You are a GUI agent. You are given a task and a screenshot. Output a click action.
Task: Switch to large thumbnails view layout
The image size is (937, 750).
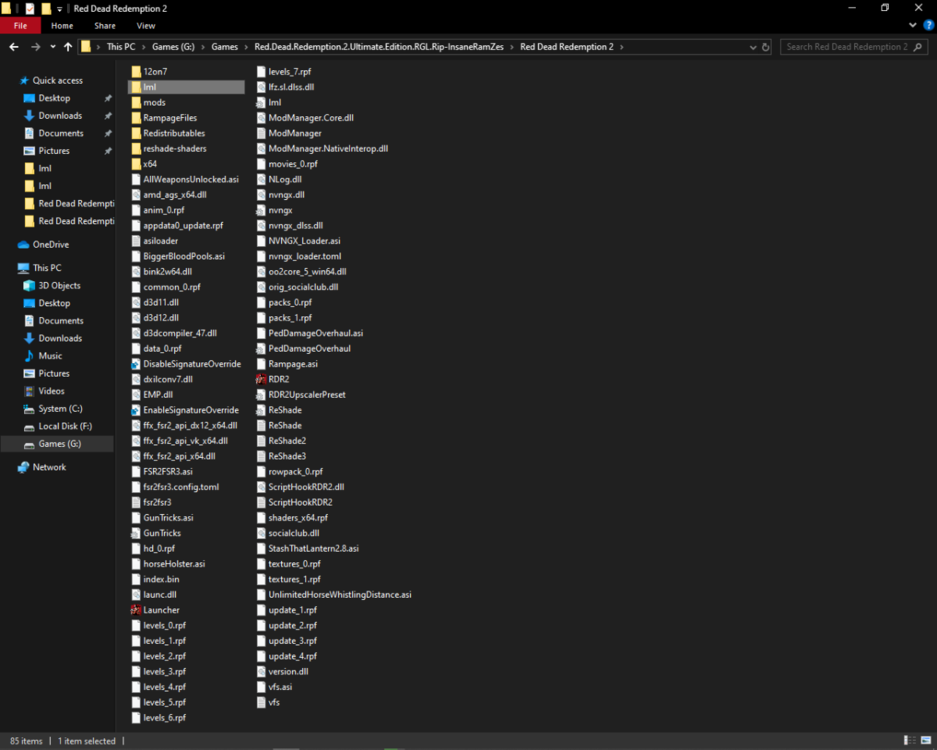tap(924, 741)
